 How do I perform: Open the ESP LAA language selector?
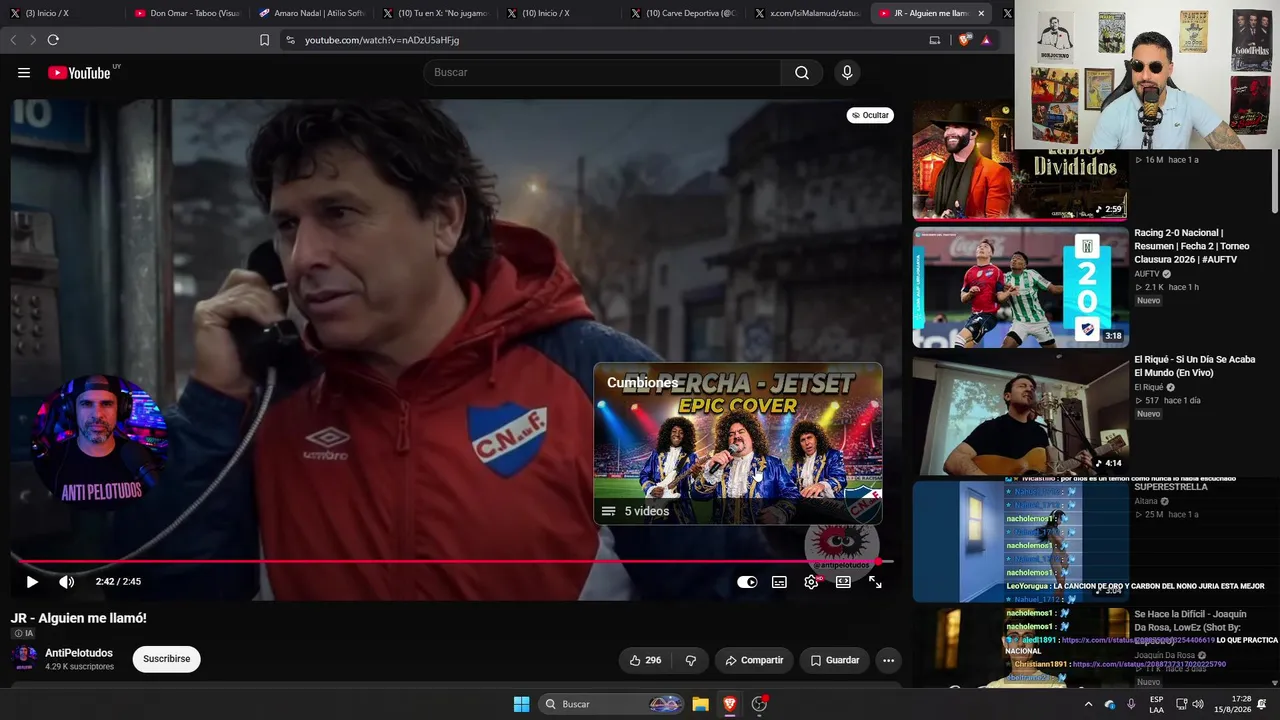point(1156,704)
